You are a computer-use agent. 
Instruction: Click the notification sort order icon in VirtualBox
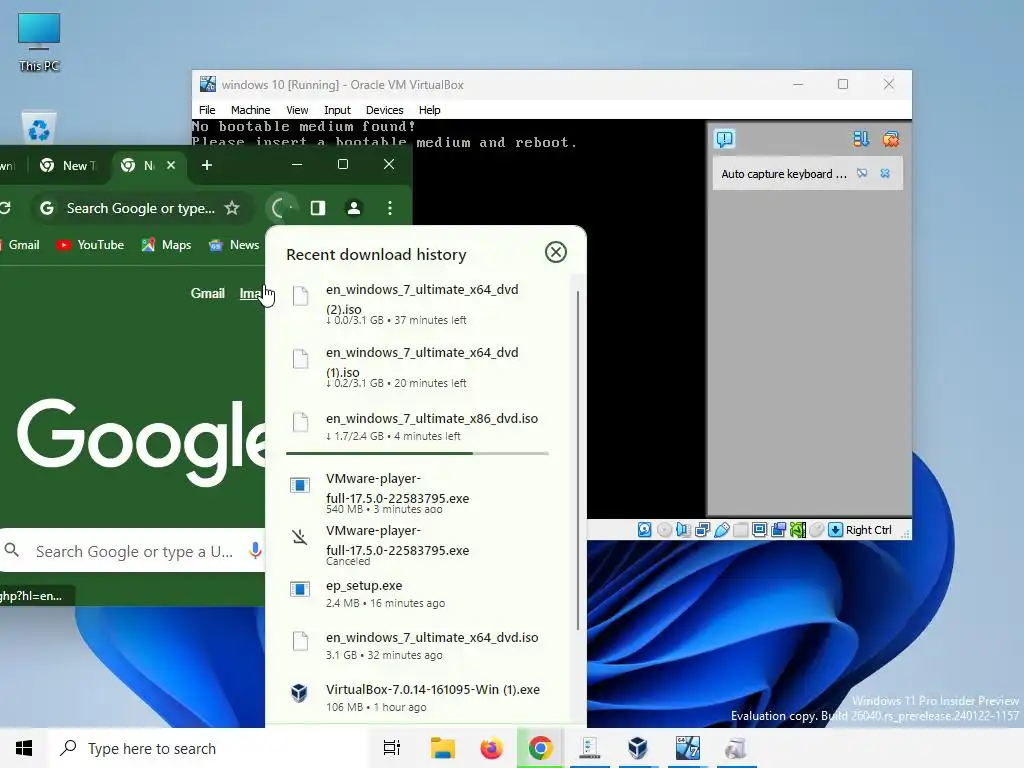coord(861,138)
